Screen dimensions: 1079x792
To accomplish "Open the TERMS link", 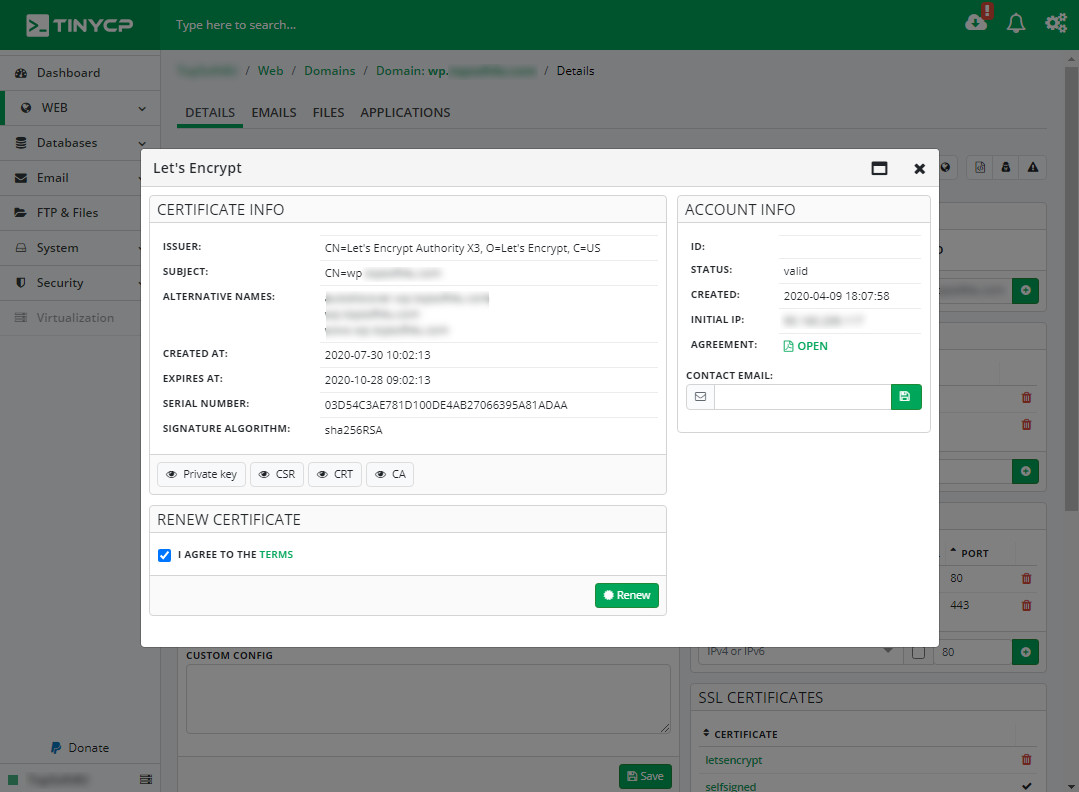I will (276, 555).
